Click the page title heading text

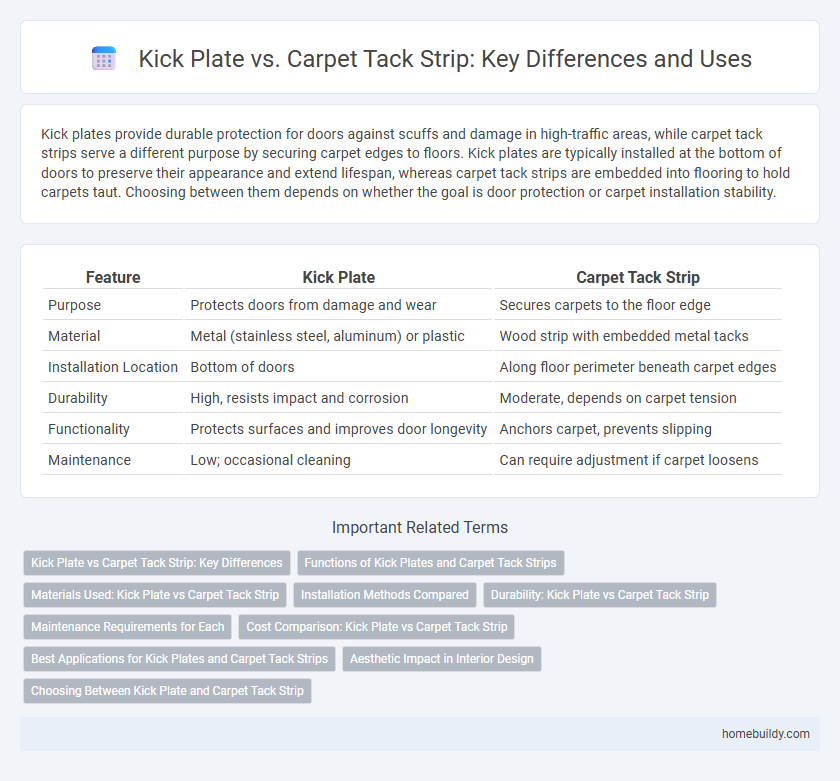(445, 59)
